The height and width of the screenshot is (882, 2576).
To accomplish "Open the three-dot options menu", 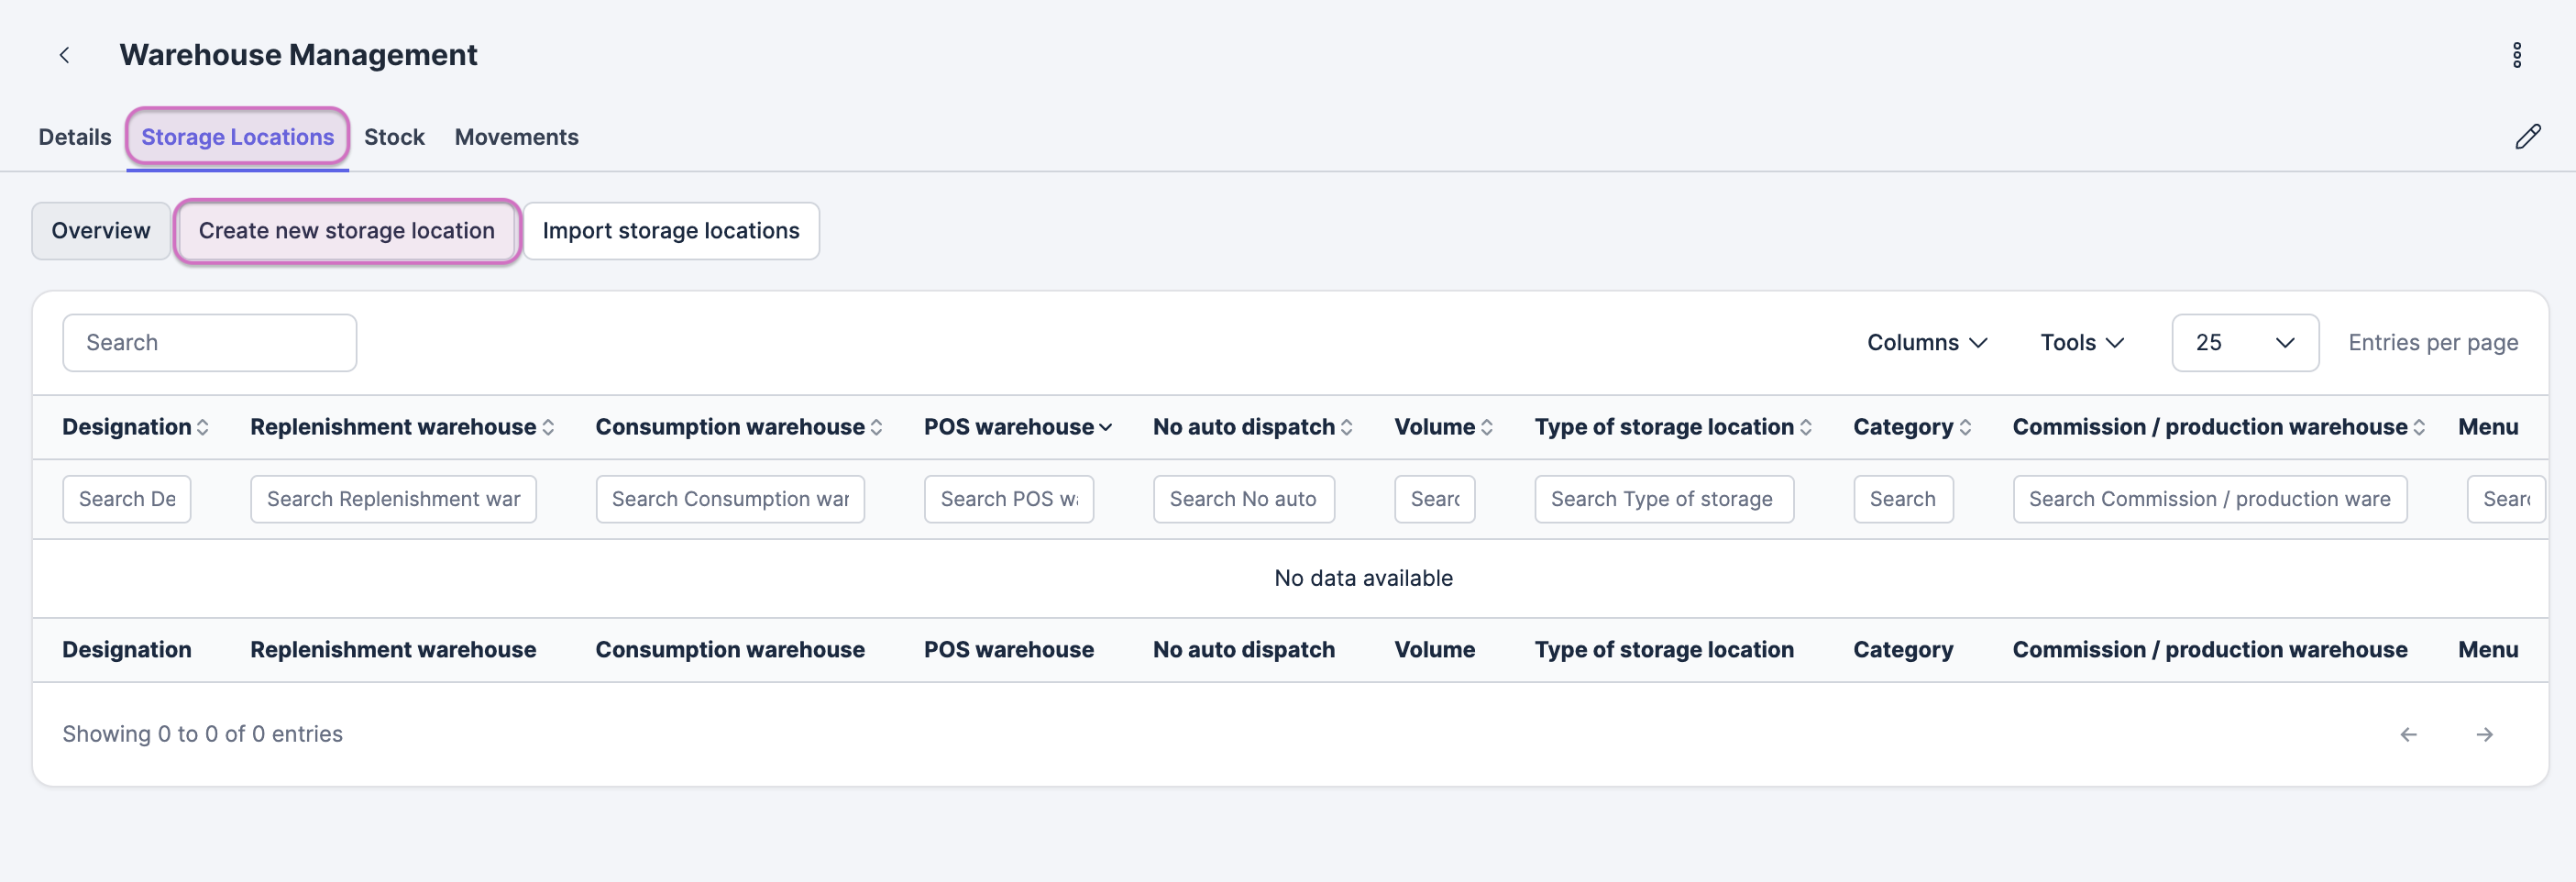I will point(2516,55).
